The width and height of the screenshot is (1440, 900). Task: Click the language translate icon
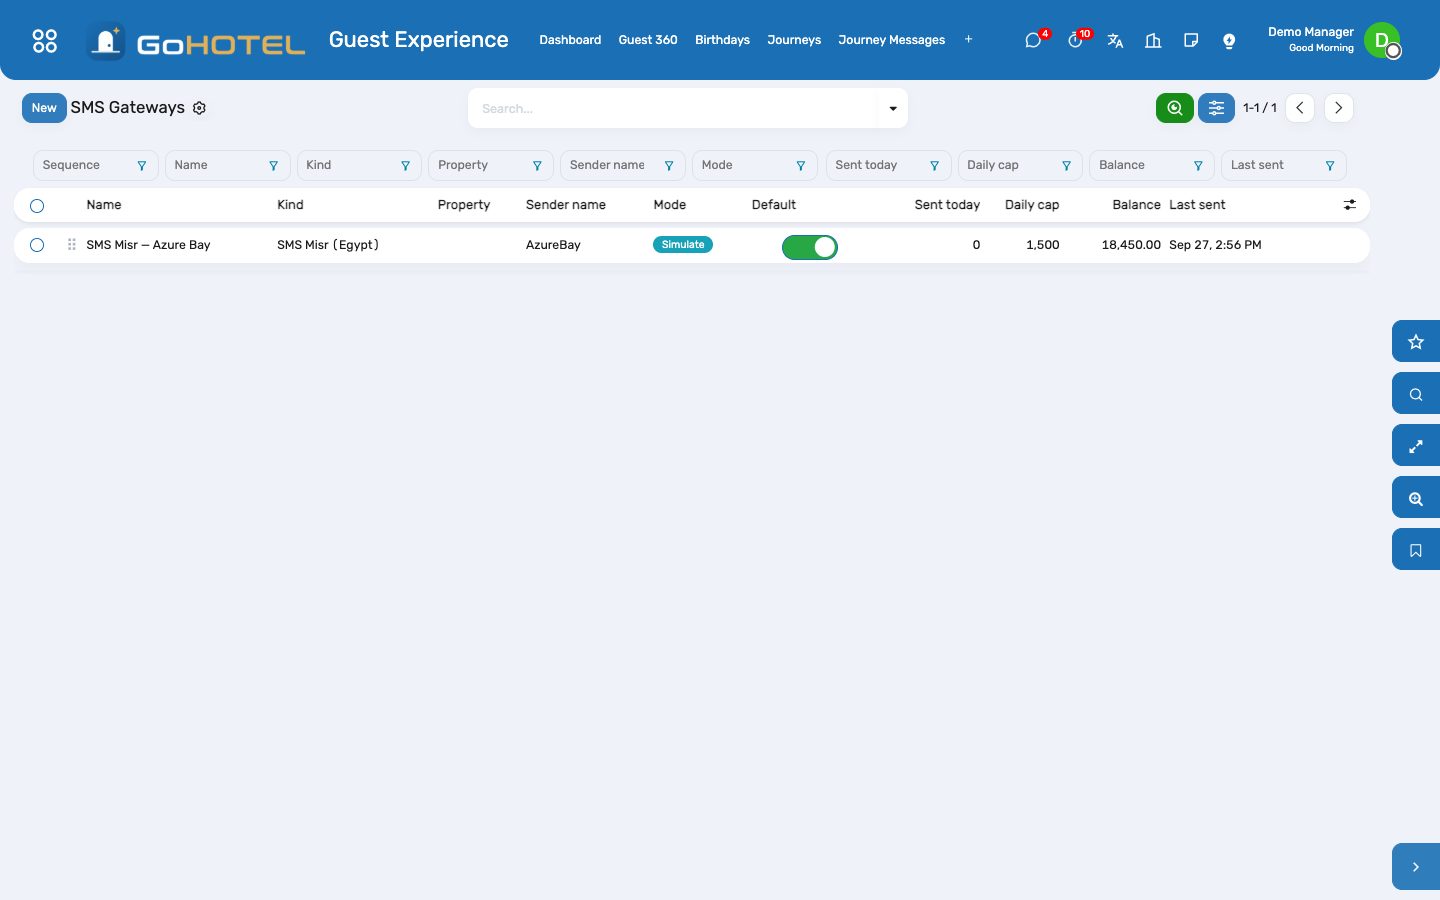(1115, 40)
